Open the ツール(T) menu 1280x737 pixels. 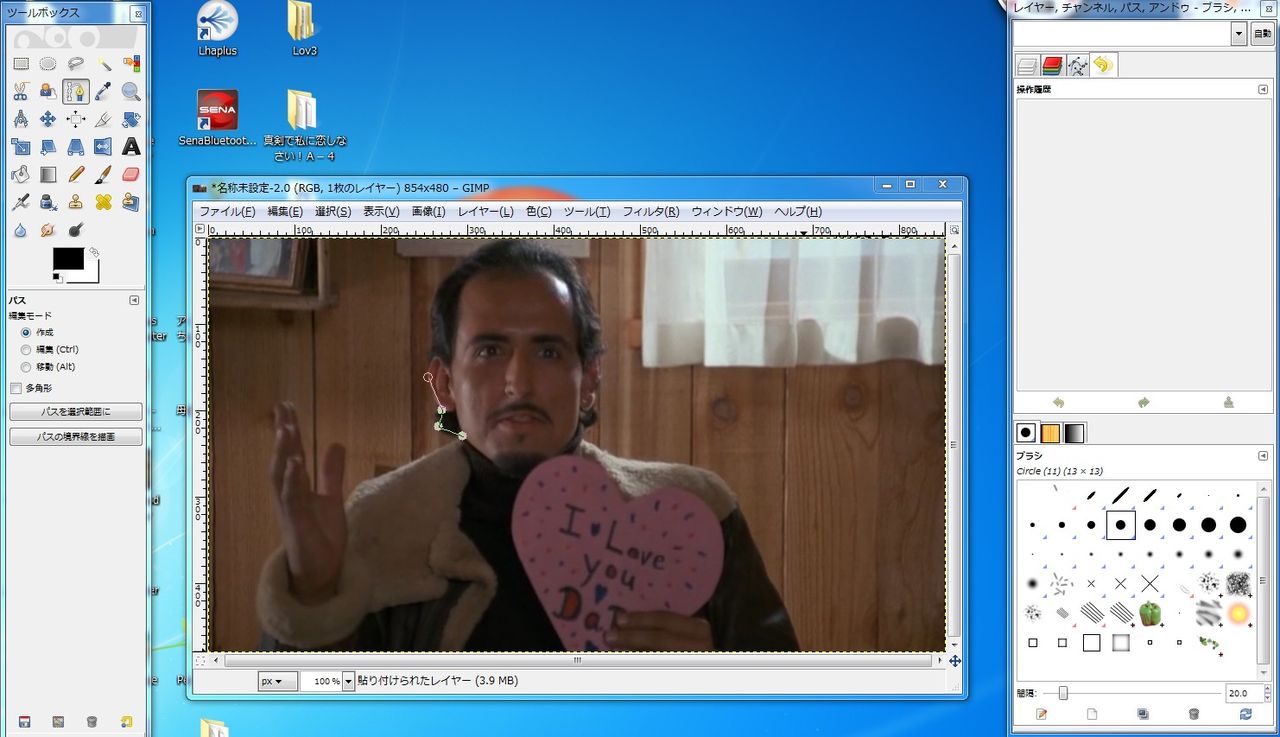(586, 212)
